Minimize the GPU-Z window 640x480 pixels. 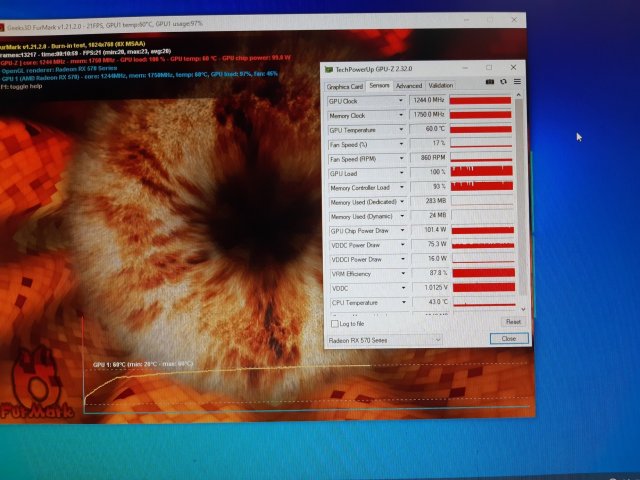pyautogui.click(x=466, y=68)
